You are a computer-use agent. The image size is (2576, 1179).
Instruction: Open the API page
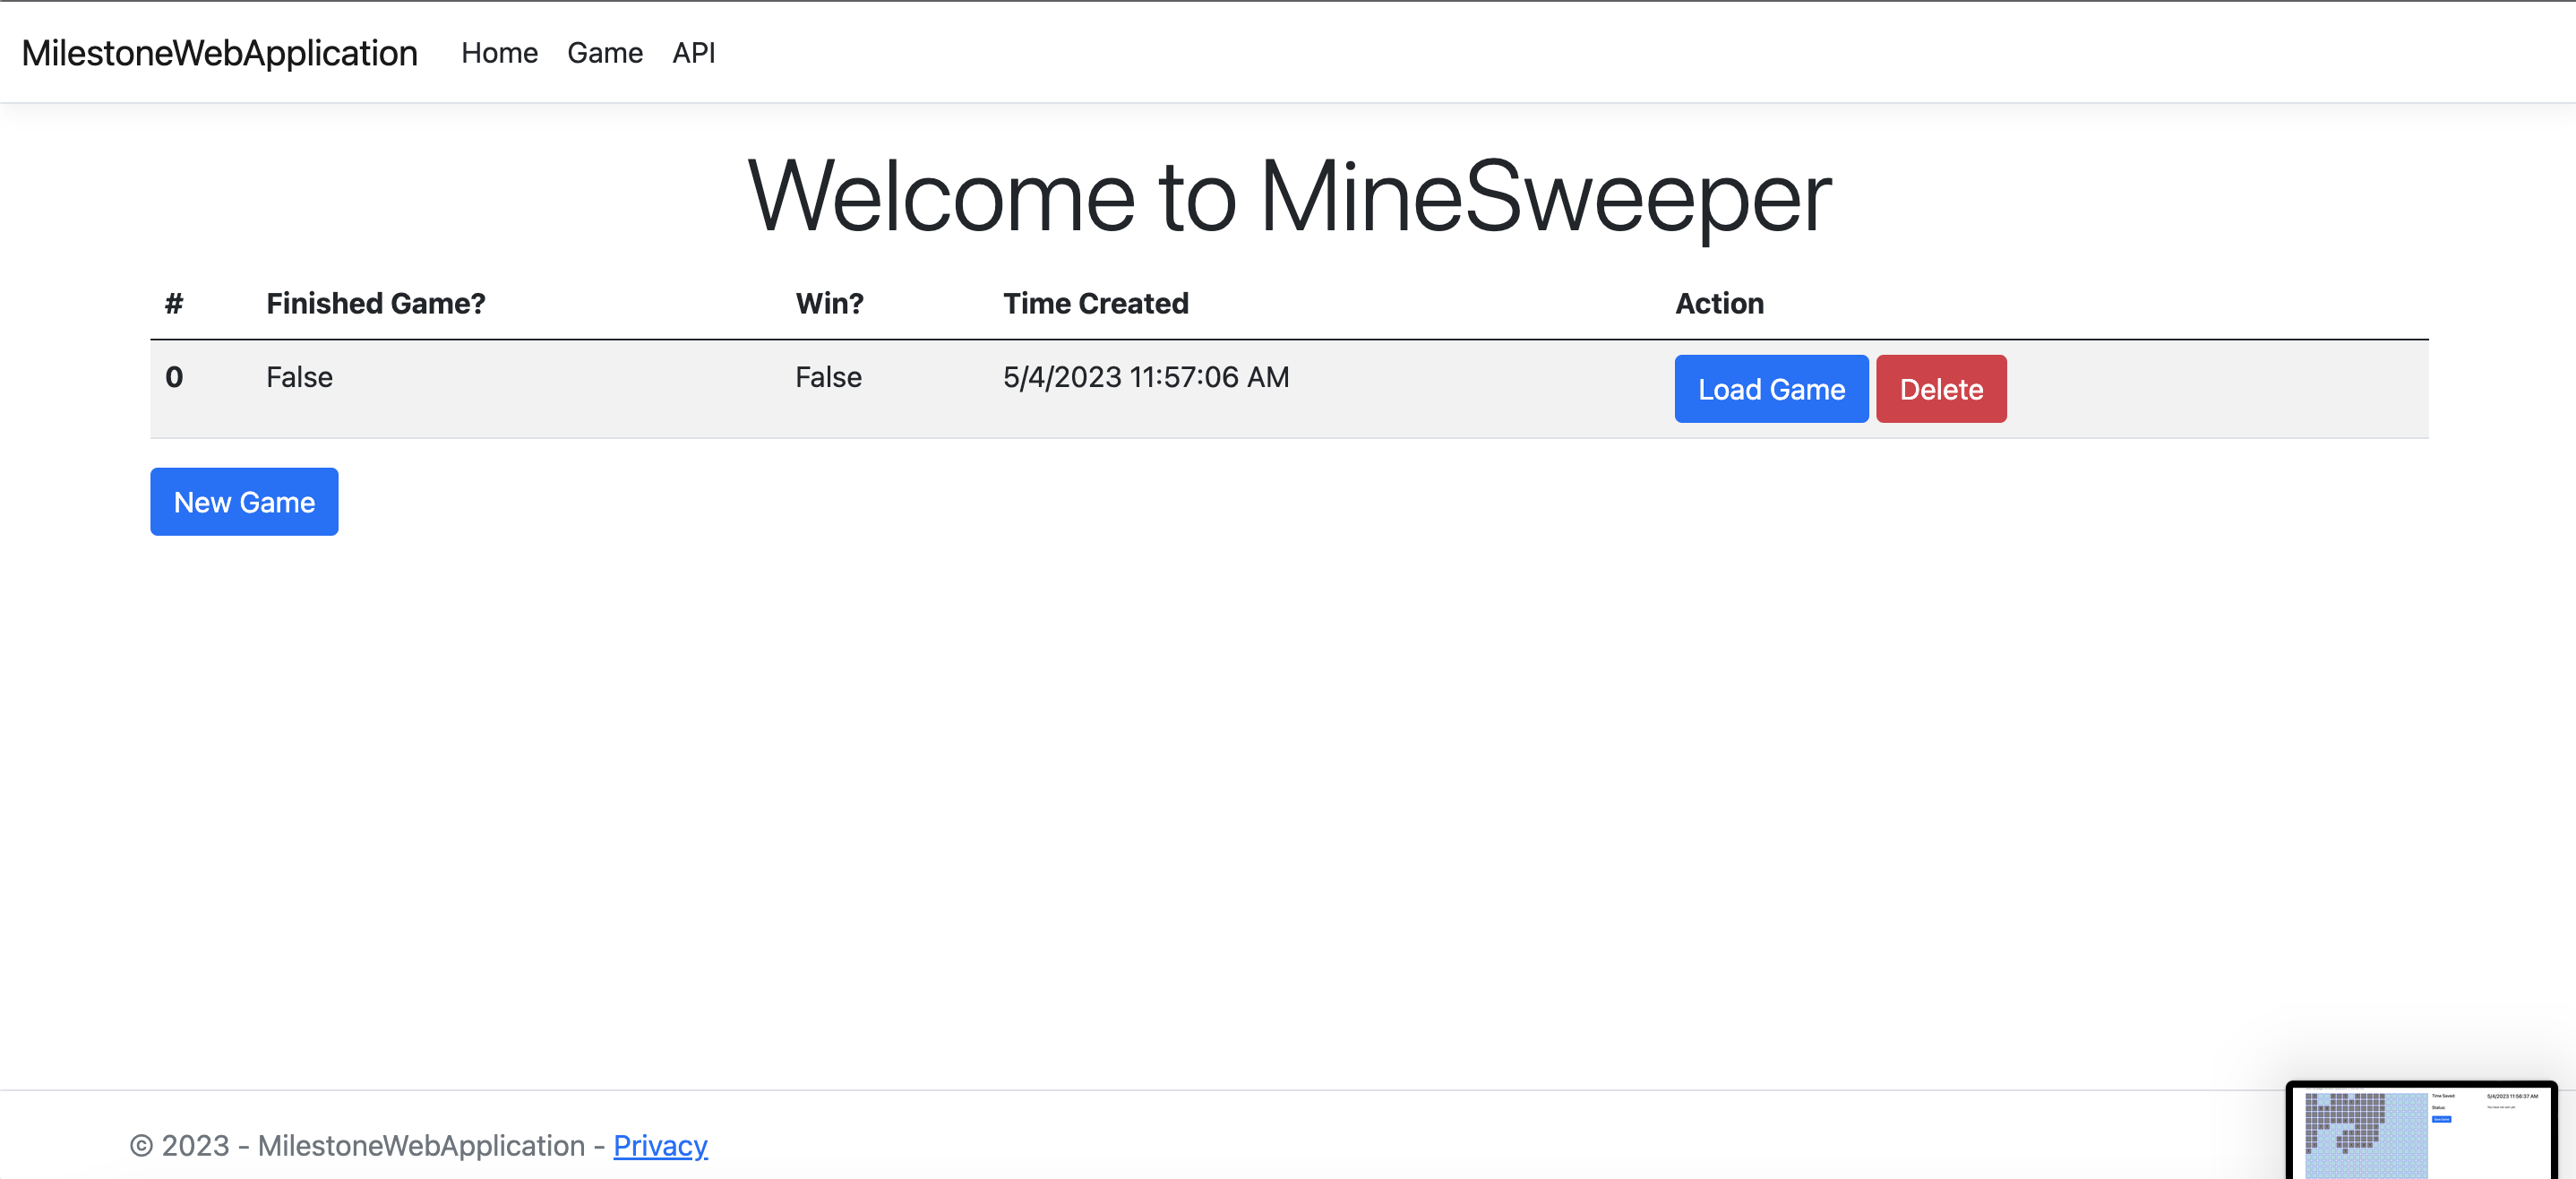[x=693, y=52]
